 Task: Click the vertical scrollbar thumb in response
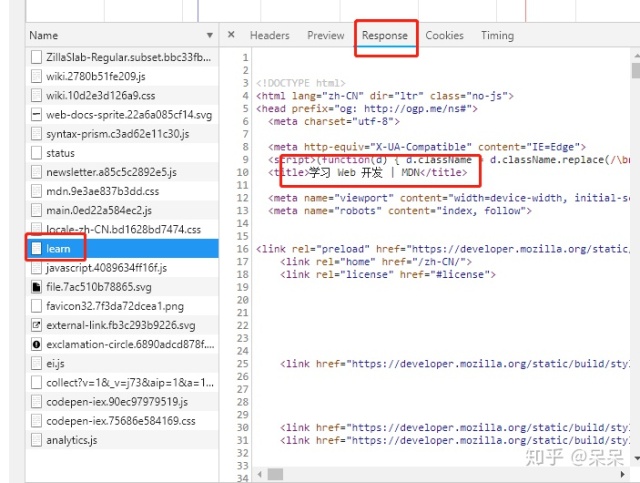tap(636, 70)
